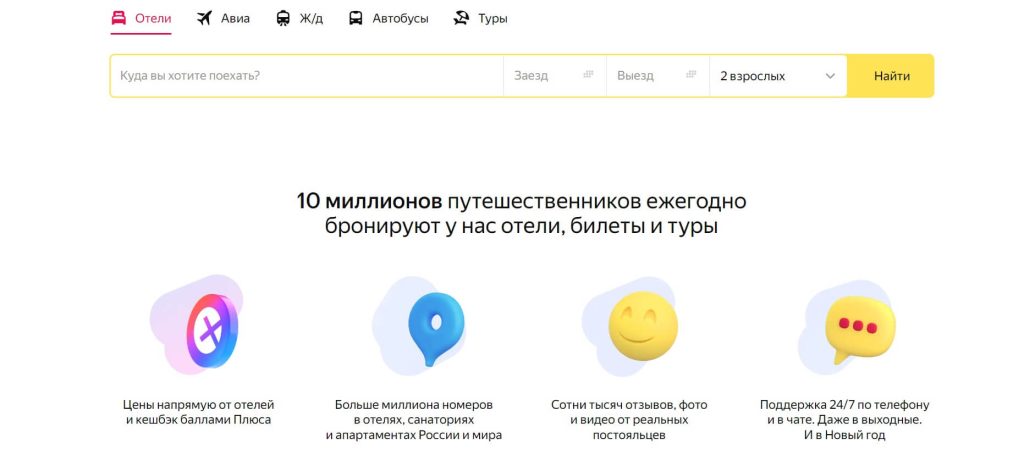The width and height of the screenshot is (1024, 466).
Task: Click the chevron next to '2 взрослых'
Action: click(x=830, y=76)
